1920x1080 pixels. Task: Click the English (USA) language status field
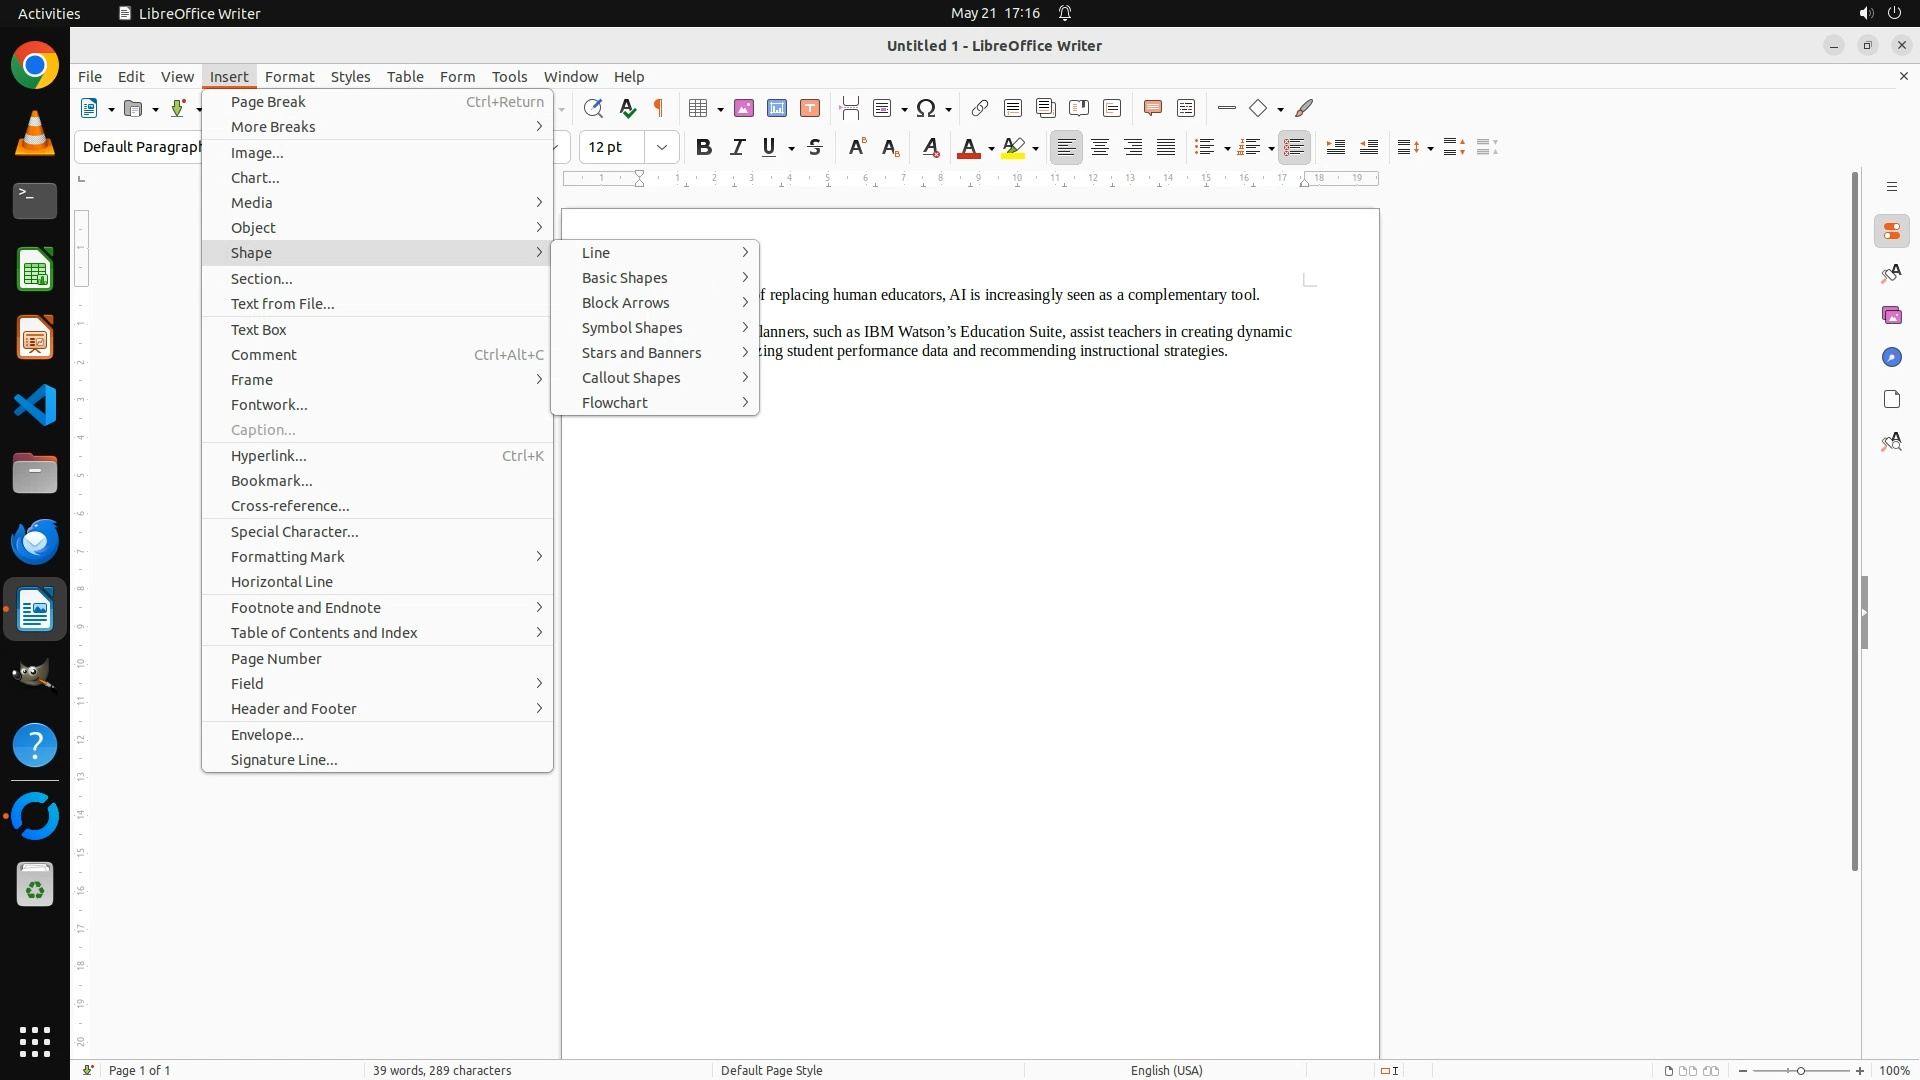point(1166,1070)
